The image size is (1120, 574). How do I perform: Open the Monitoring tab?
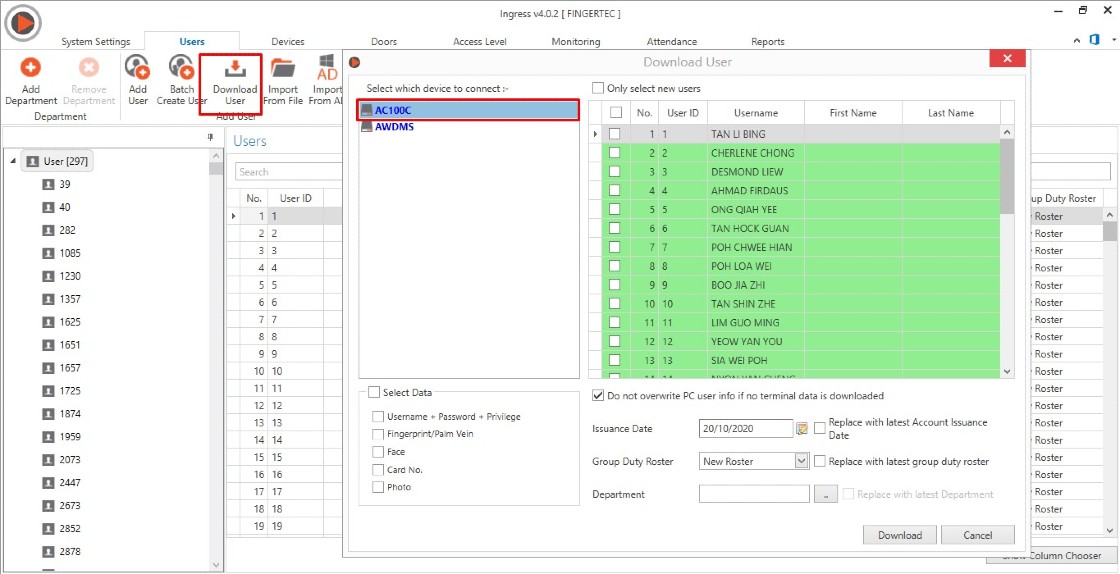click(x=576, y=41)
